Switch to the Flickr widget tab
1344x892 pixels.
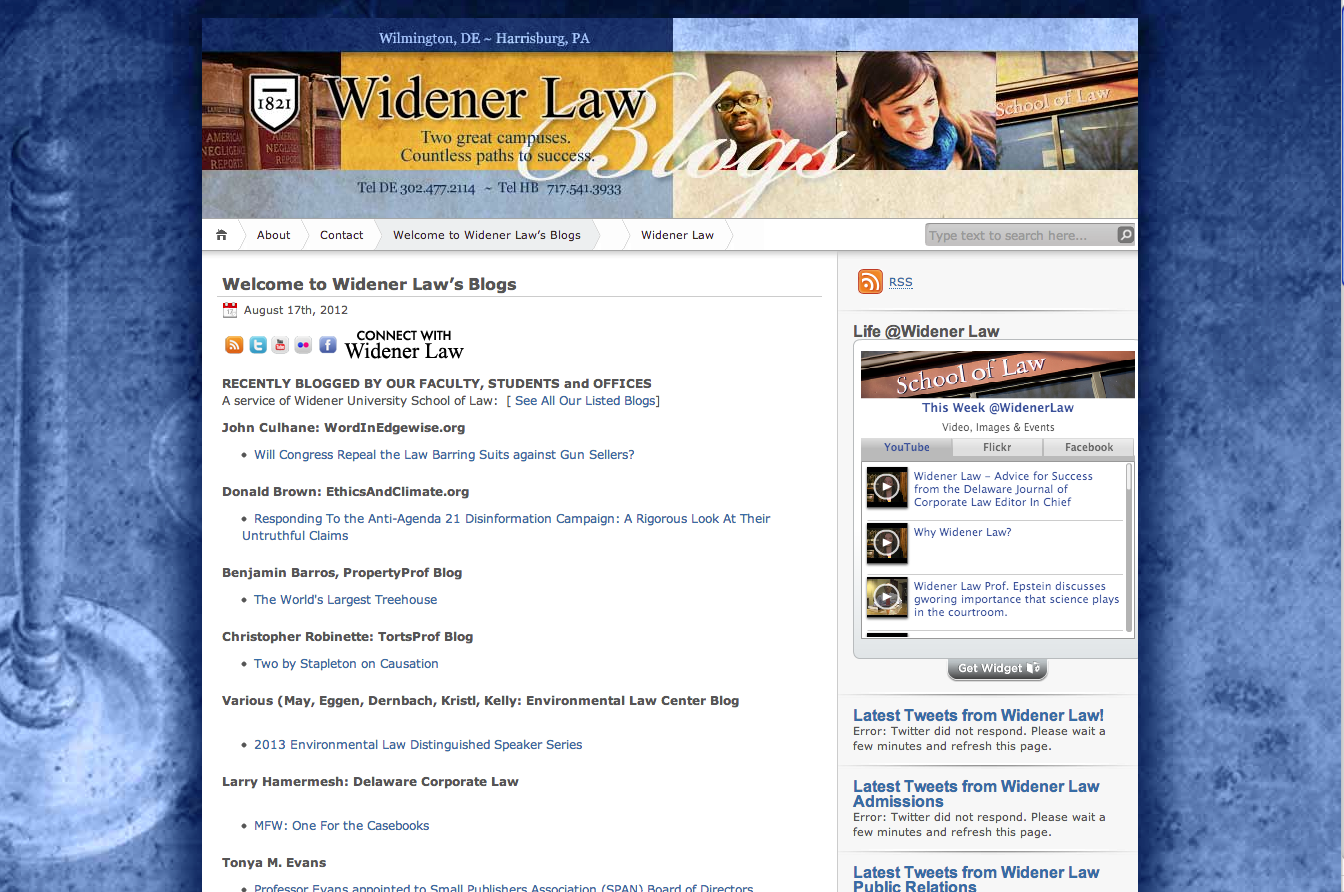point(997,447)
